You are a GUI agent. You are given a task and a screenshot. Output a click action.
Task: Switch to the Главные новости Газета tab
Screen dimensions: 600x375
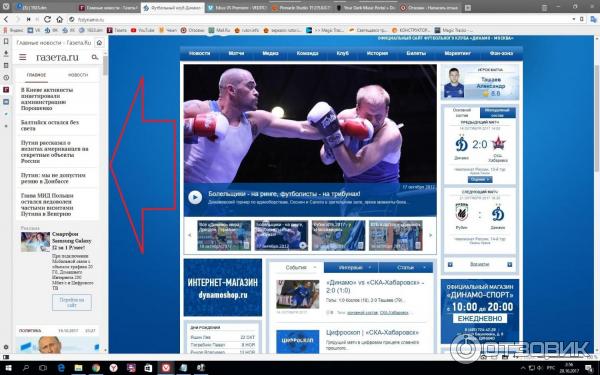[x=108, y=8]
